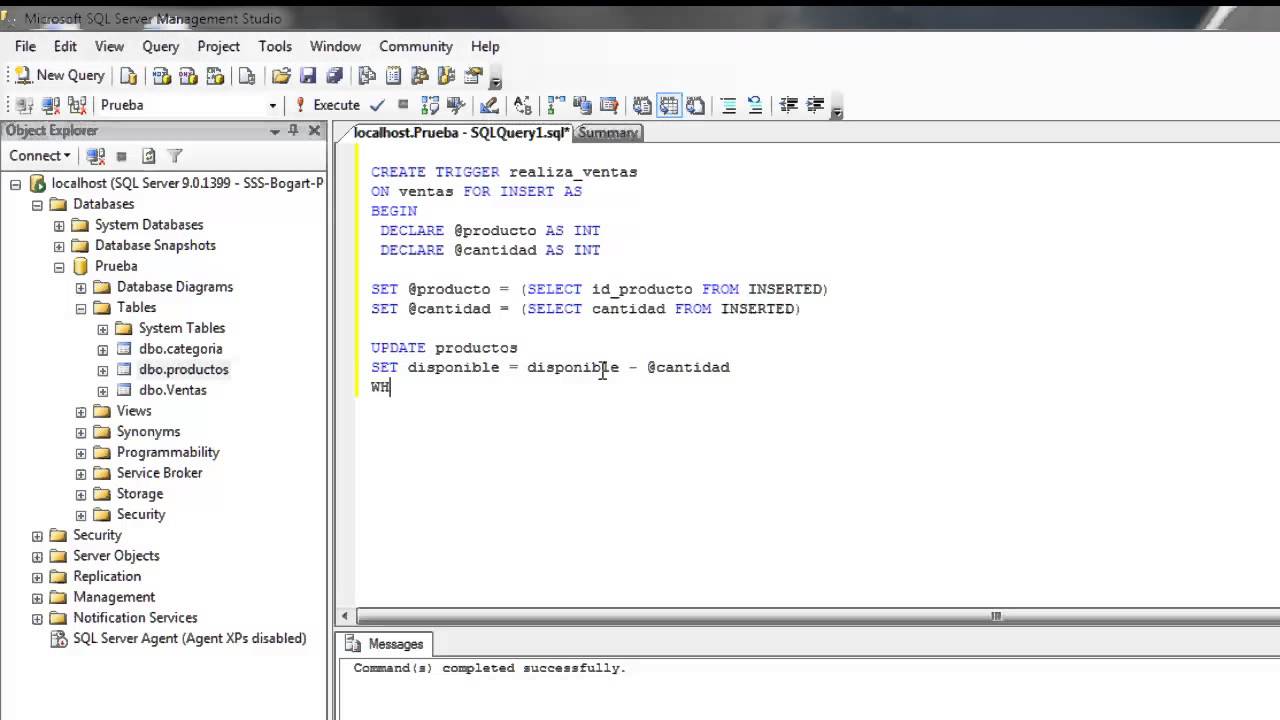Click the Analysis Services DMX Query icon
This screenshot has height=720, width=1280.
[188, 76]
